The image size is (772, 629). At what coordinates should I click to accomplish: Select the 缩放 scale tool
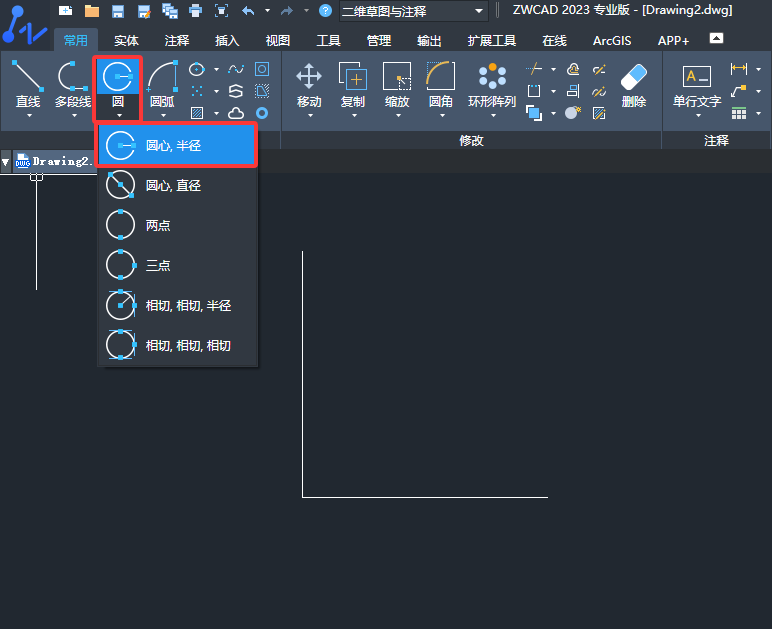397,85
